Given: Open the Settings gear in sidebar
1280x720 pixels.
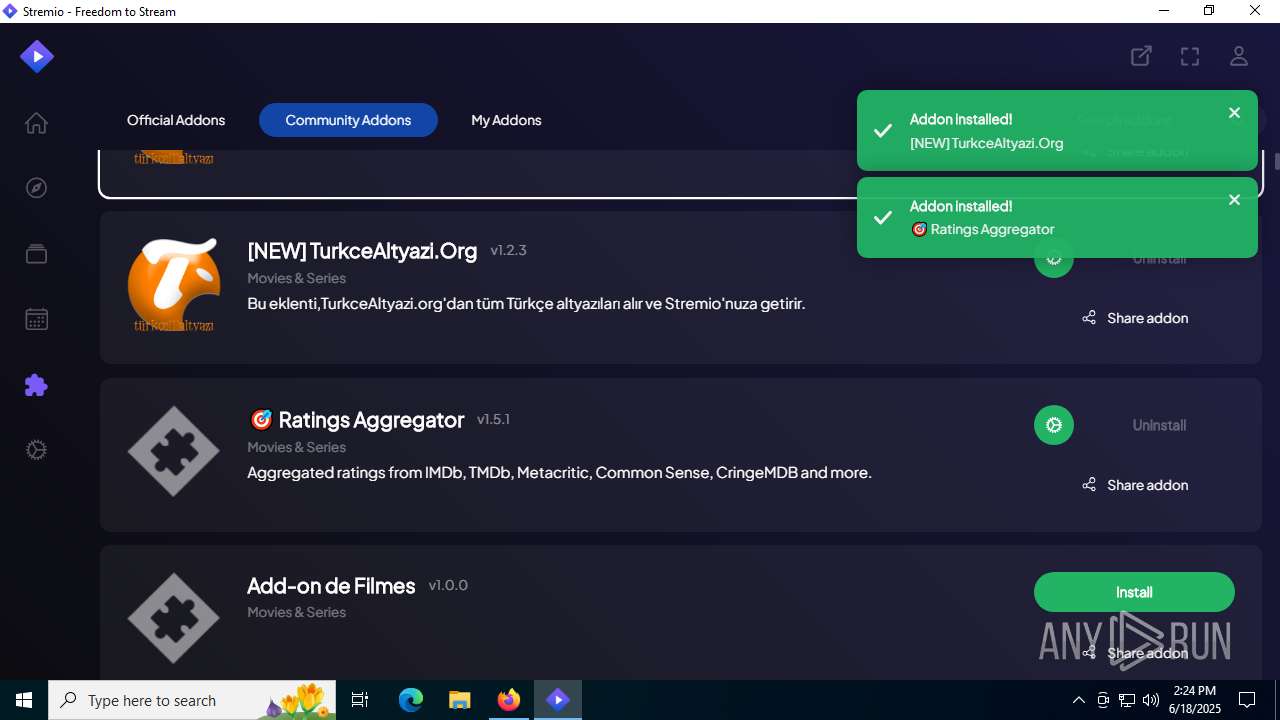Looking at the screenshot, I should pyautogui.click(x=36, y=450).
